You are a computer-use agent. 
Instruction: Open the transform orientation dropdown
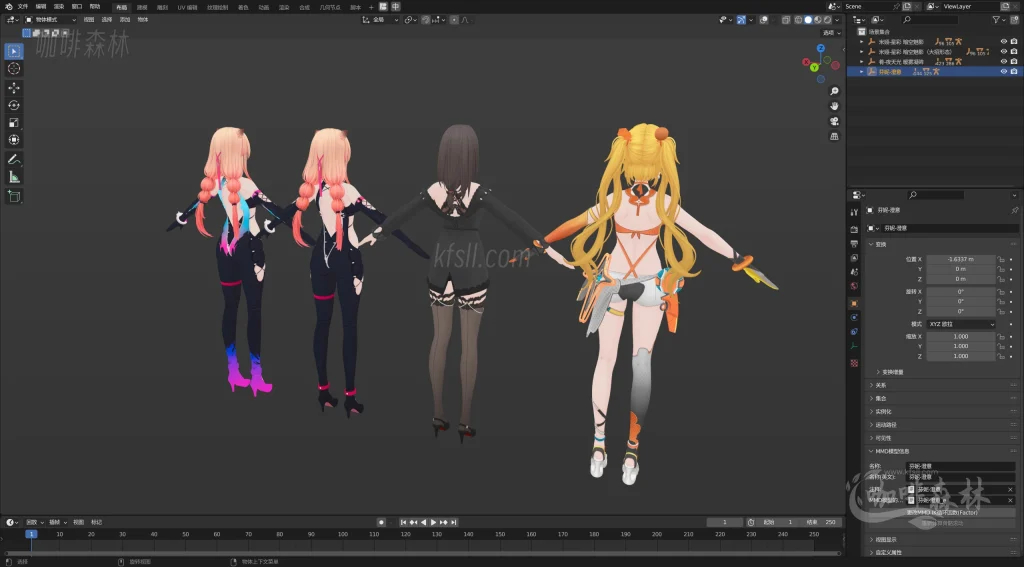[380, 20]
